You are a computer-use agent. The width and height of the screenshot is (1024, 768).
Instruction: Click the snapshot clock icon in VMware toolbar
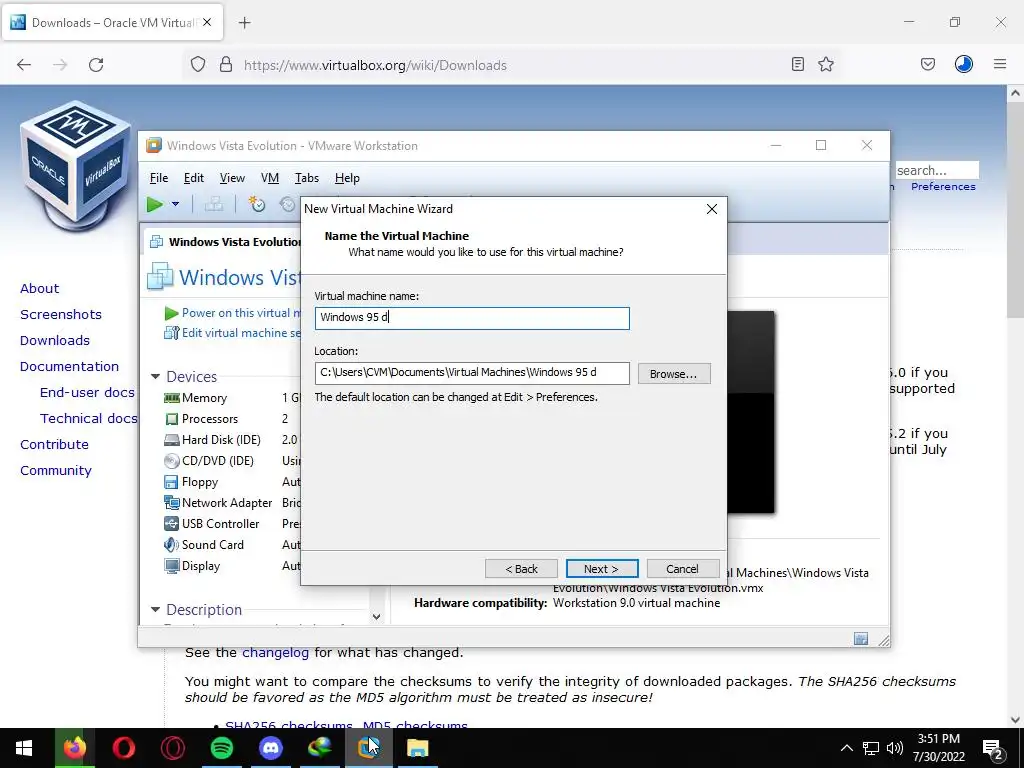click(257, 204)
